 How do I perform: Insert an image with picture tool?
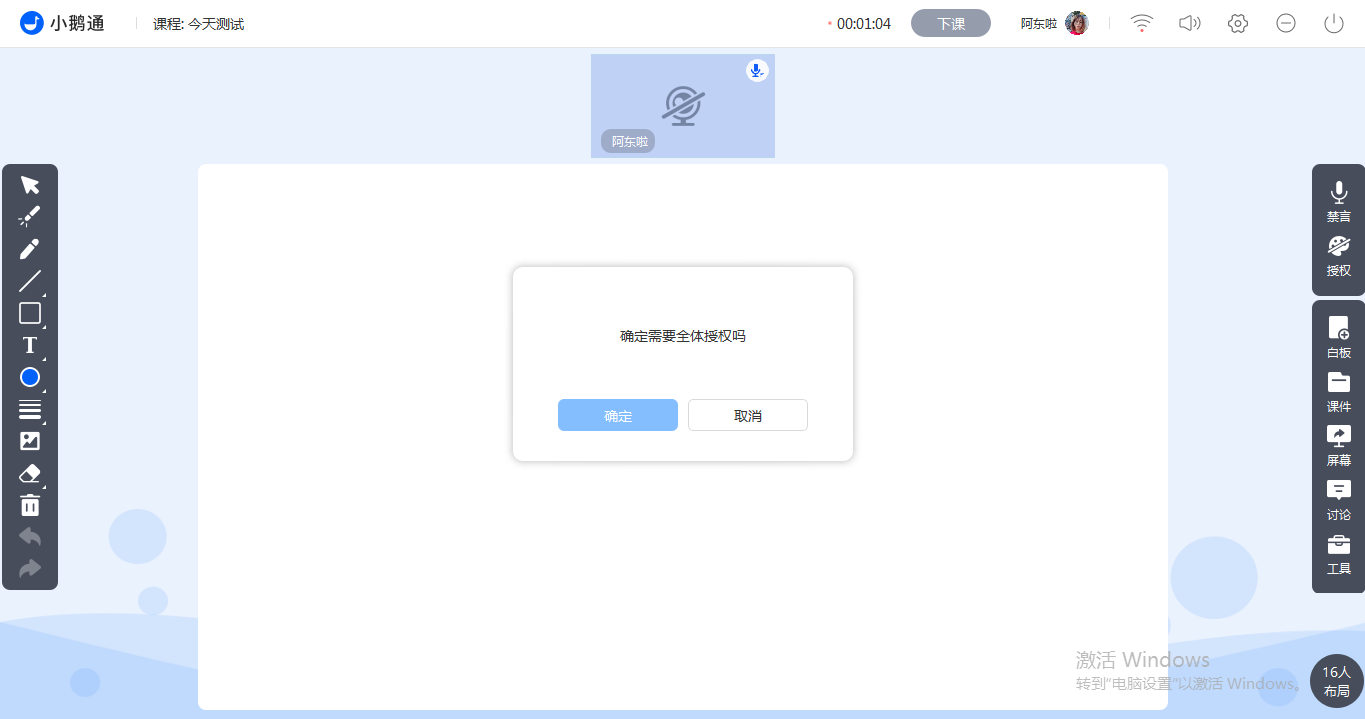pyautogui.click(x=30, y=441)
